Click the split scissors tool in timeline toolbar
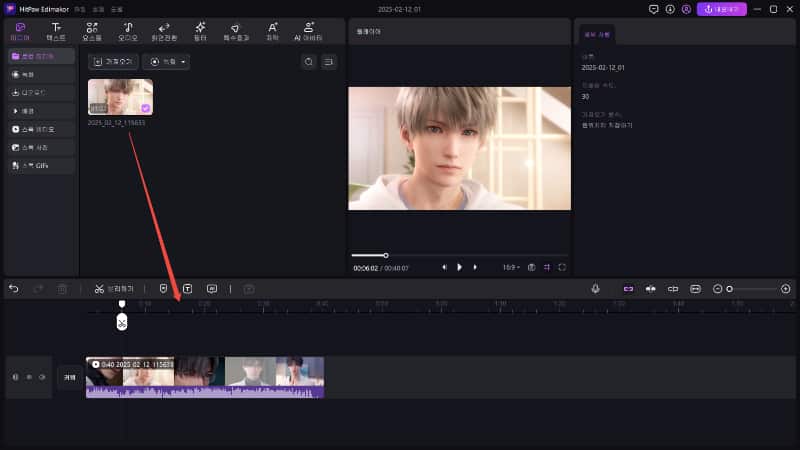This screenshot has width=800, height=450. pyautogui.click(x=100, y=289)
